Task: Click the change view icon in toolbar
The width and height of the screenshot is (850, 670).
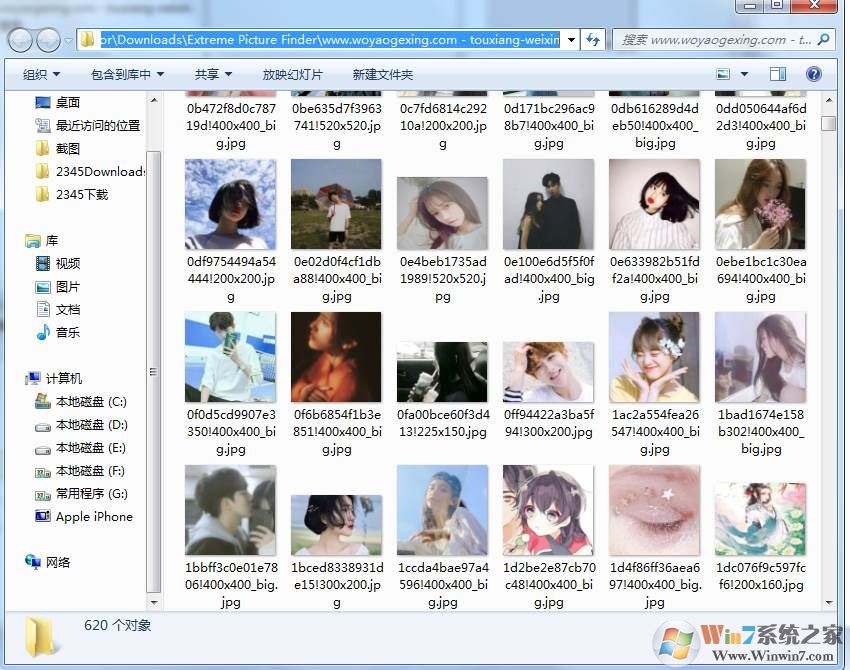Action: coord(724,75)
